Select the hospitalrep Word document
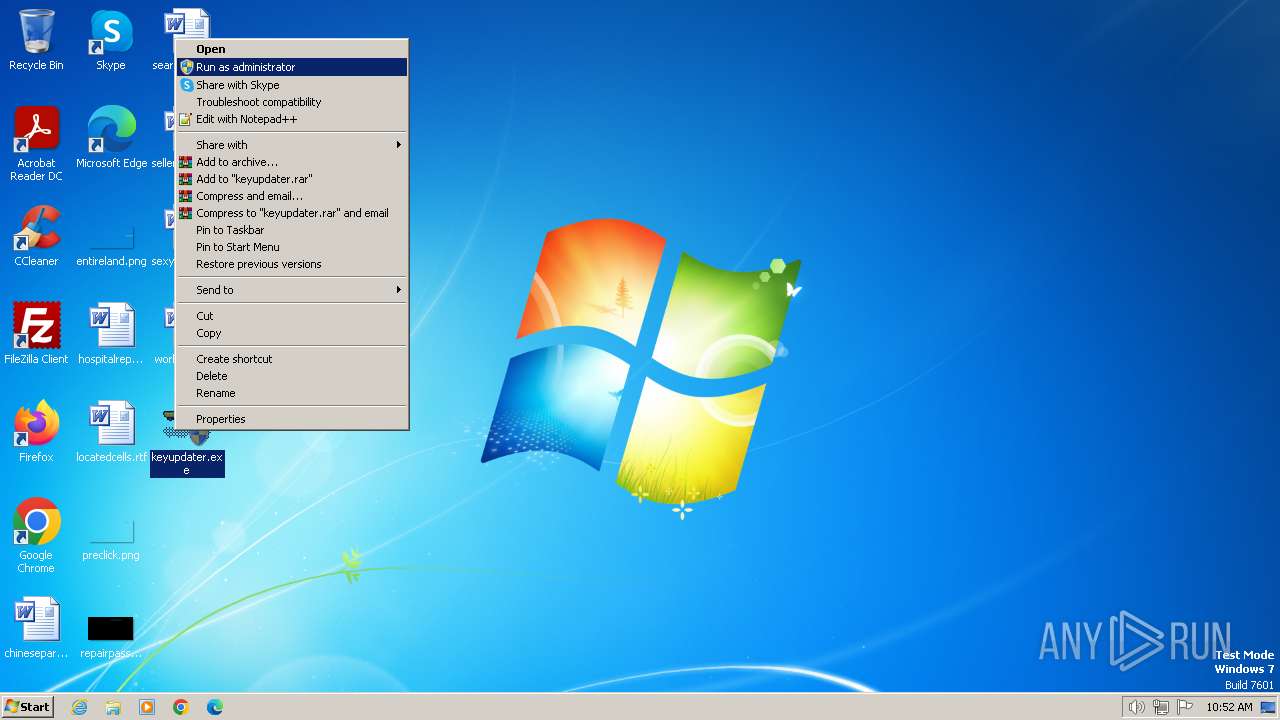Image resolution: width=1280 pixels, height=720 pixels. coord(111,334)
